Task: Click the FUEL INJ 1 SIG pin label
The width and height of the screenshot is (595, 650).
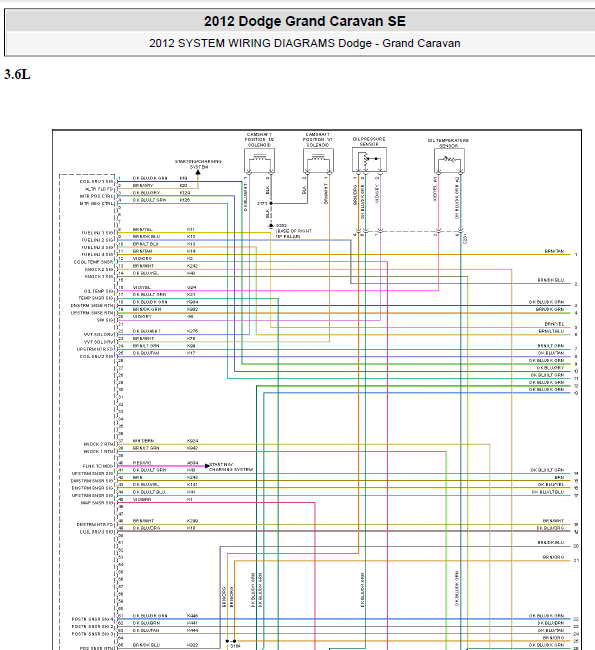Action: click(97, 233)
